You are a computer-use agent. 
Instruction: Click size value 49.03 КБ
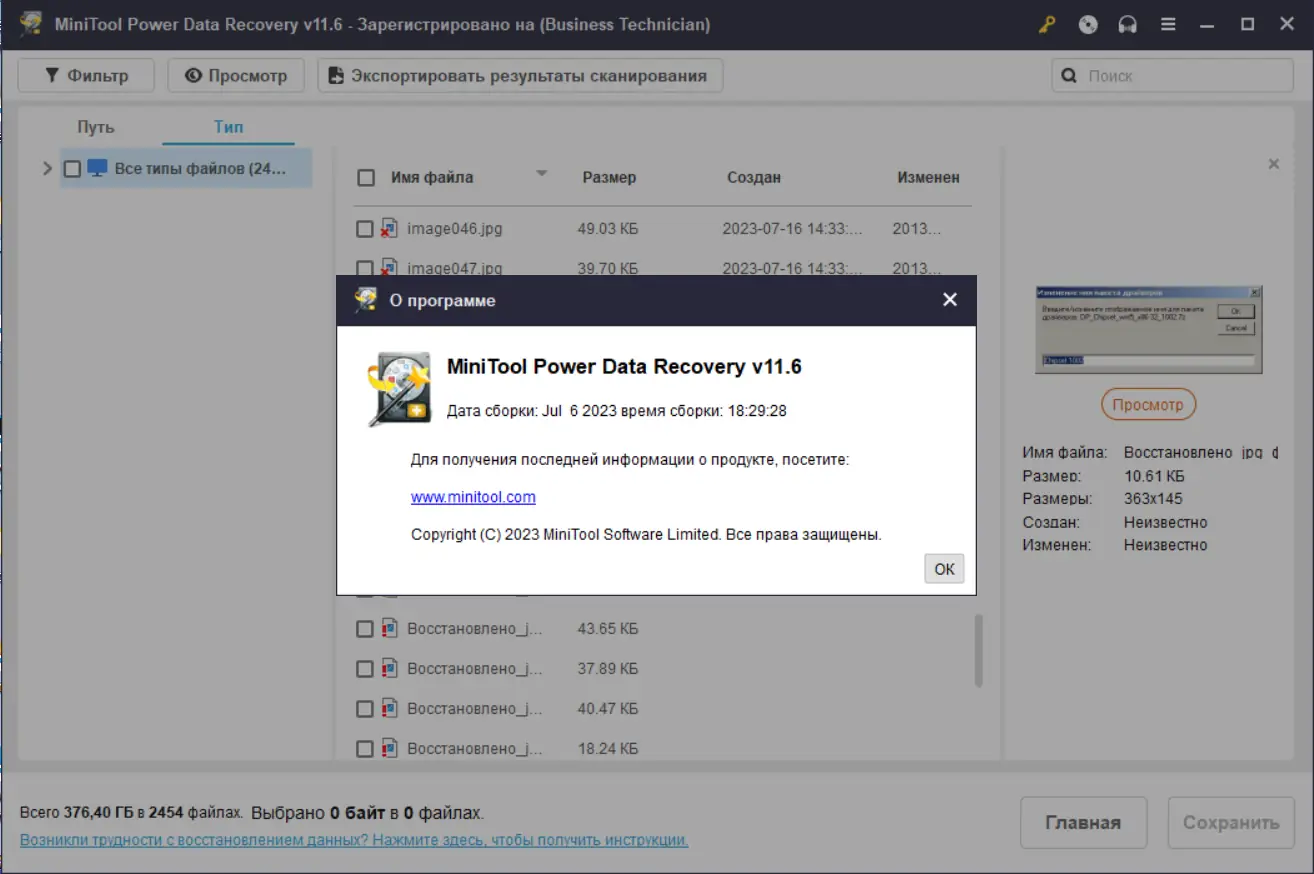tap(608, 229)
